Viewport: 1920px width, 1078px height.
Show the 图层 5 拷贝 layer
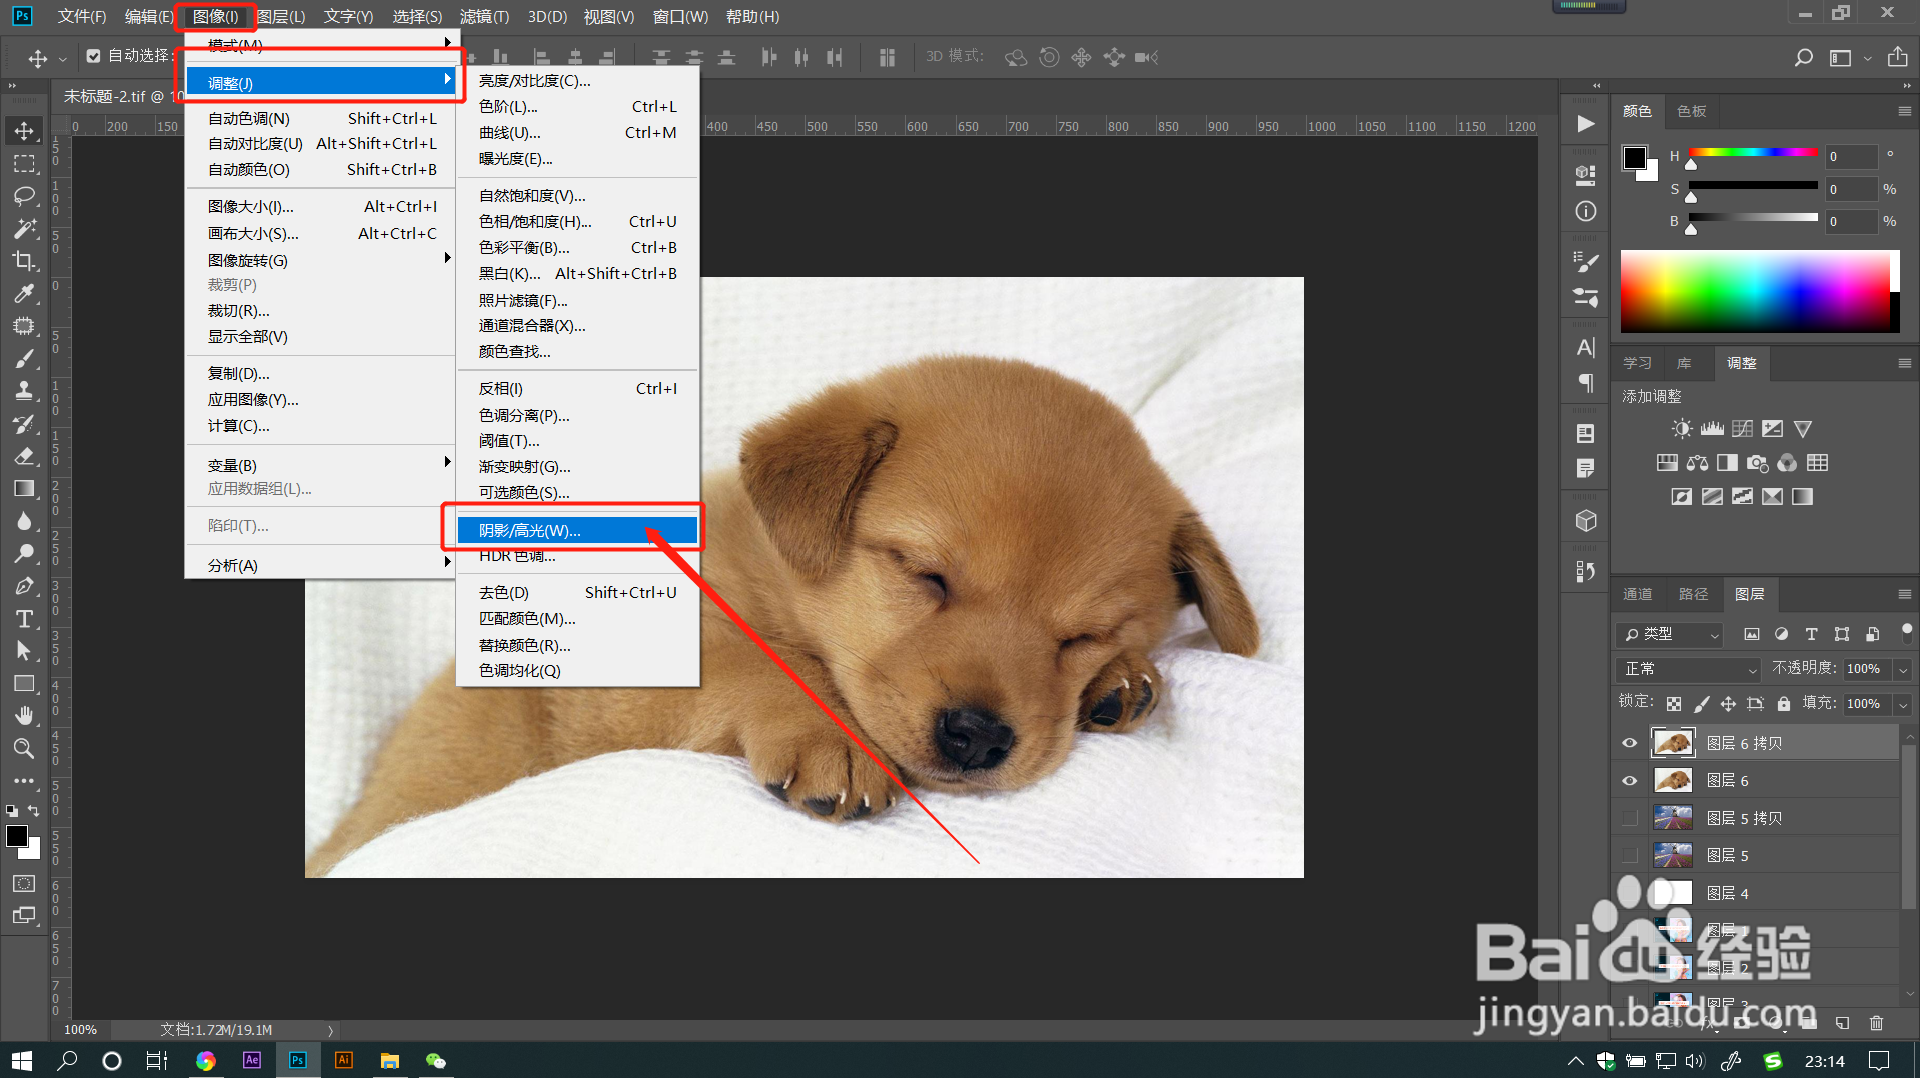[x=1630, y=817]
